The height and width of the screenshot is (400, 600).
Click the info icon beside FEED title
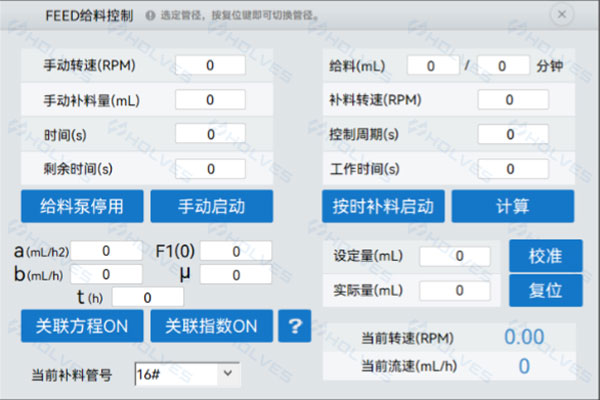pos(150,16)
